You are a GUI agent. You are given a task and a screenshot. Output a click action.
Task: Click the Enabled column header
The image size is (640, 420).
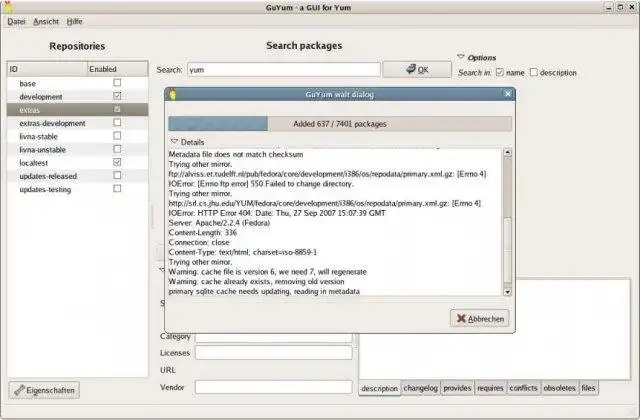click(x=118, y=69)
